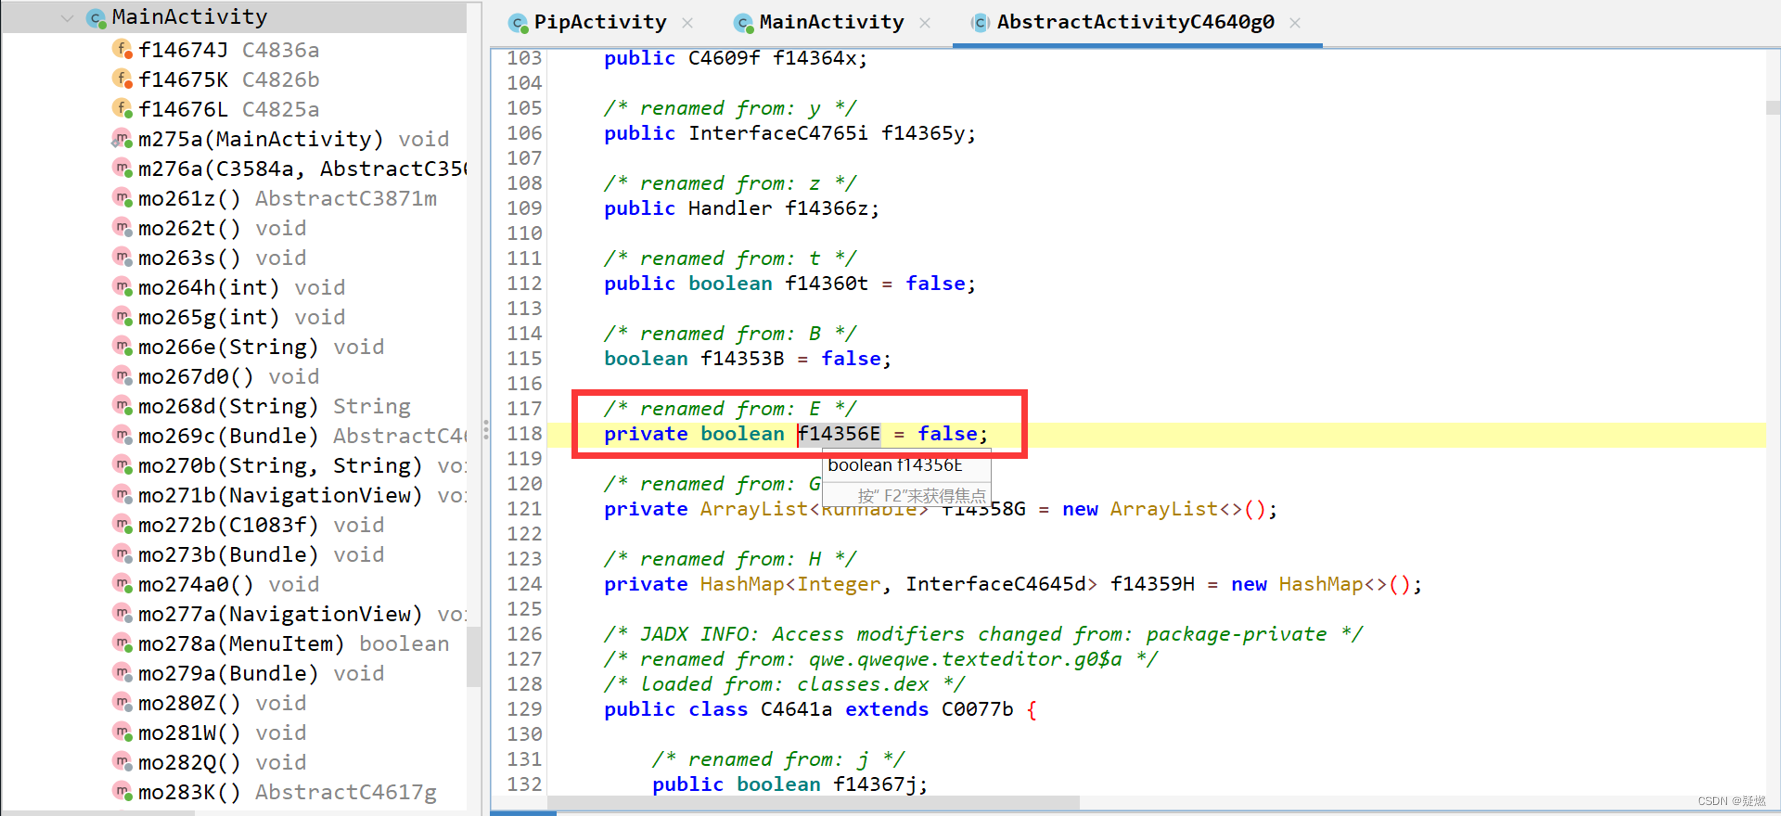Click C4609f type on line 103
Image resolution: width=1781 pixels, height=816 pixels.
click(x=724, y=58)
